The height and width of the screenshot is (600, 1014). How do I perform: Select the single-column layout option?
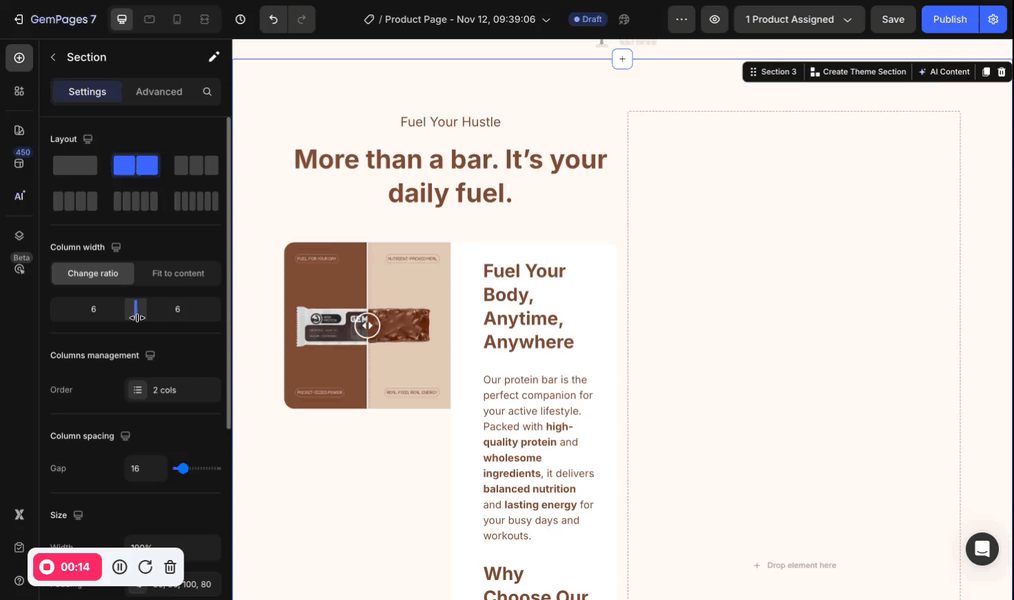click(75, 165)
